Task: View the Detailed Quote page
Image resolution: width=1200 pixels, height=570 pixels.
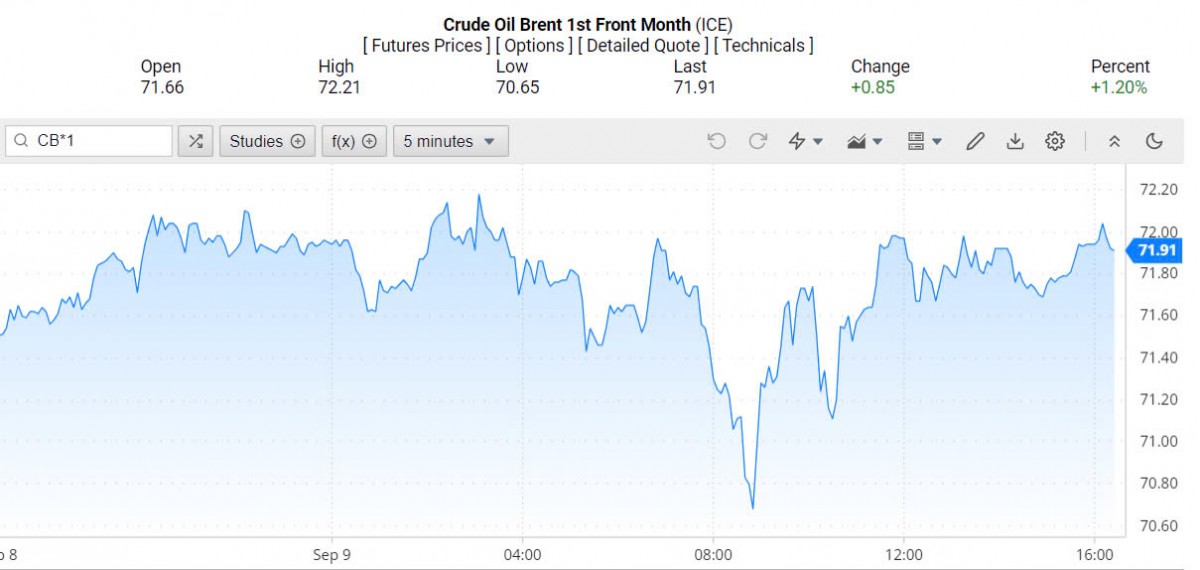Action: (643, 45)
